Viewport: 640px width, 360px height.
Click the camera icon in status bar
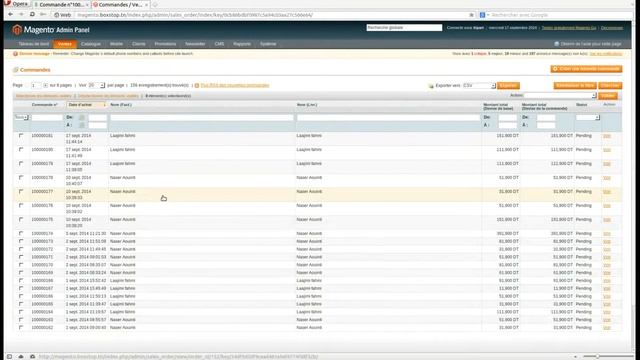(33, 356)
